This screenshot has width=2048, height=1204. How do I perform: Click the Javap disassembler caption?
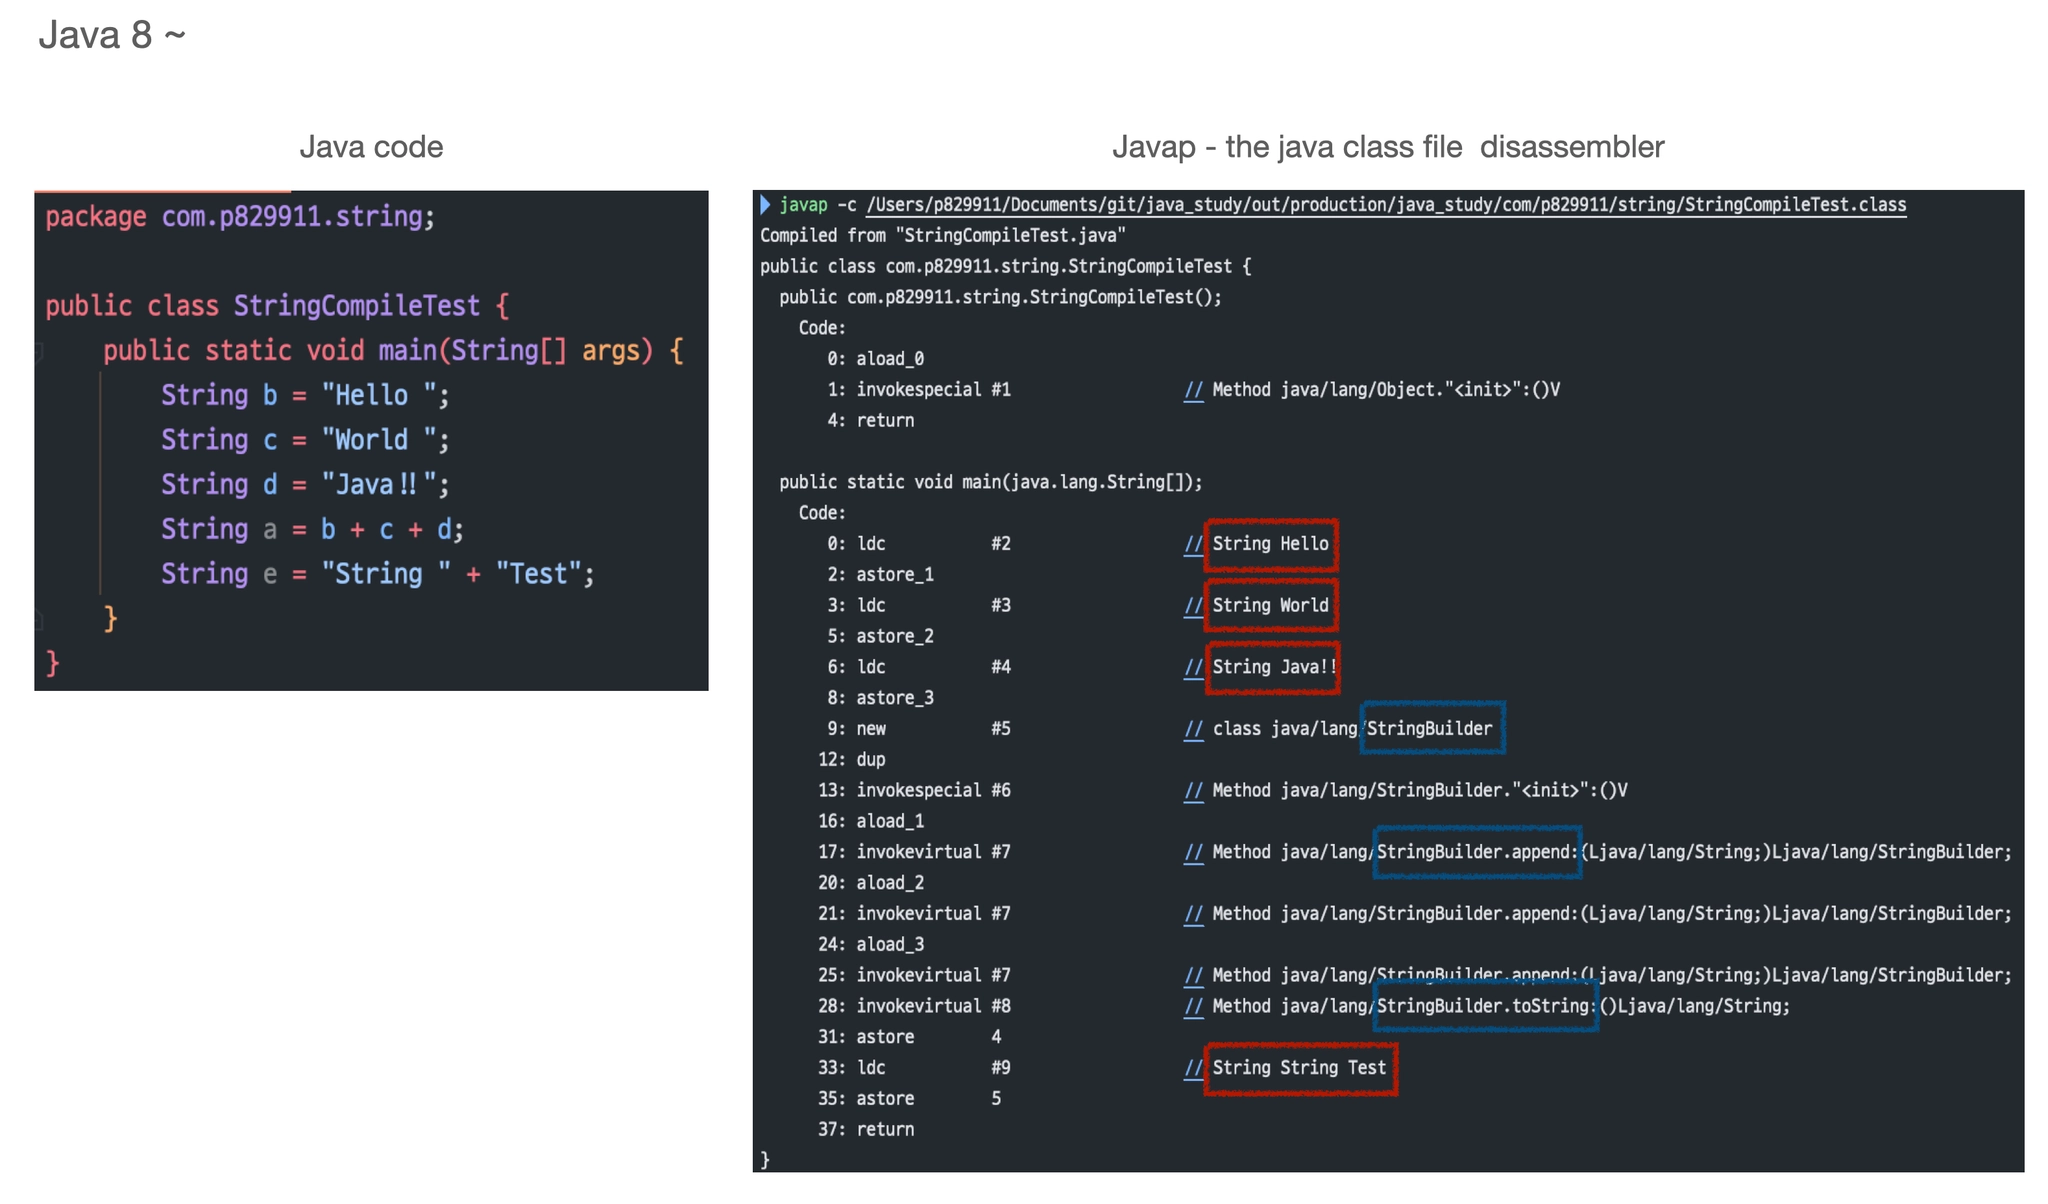[x=1387, y=147]
